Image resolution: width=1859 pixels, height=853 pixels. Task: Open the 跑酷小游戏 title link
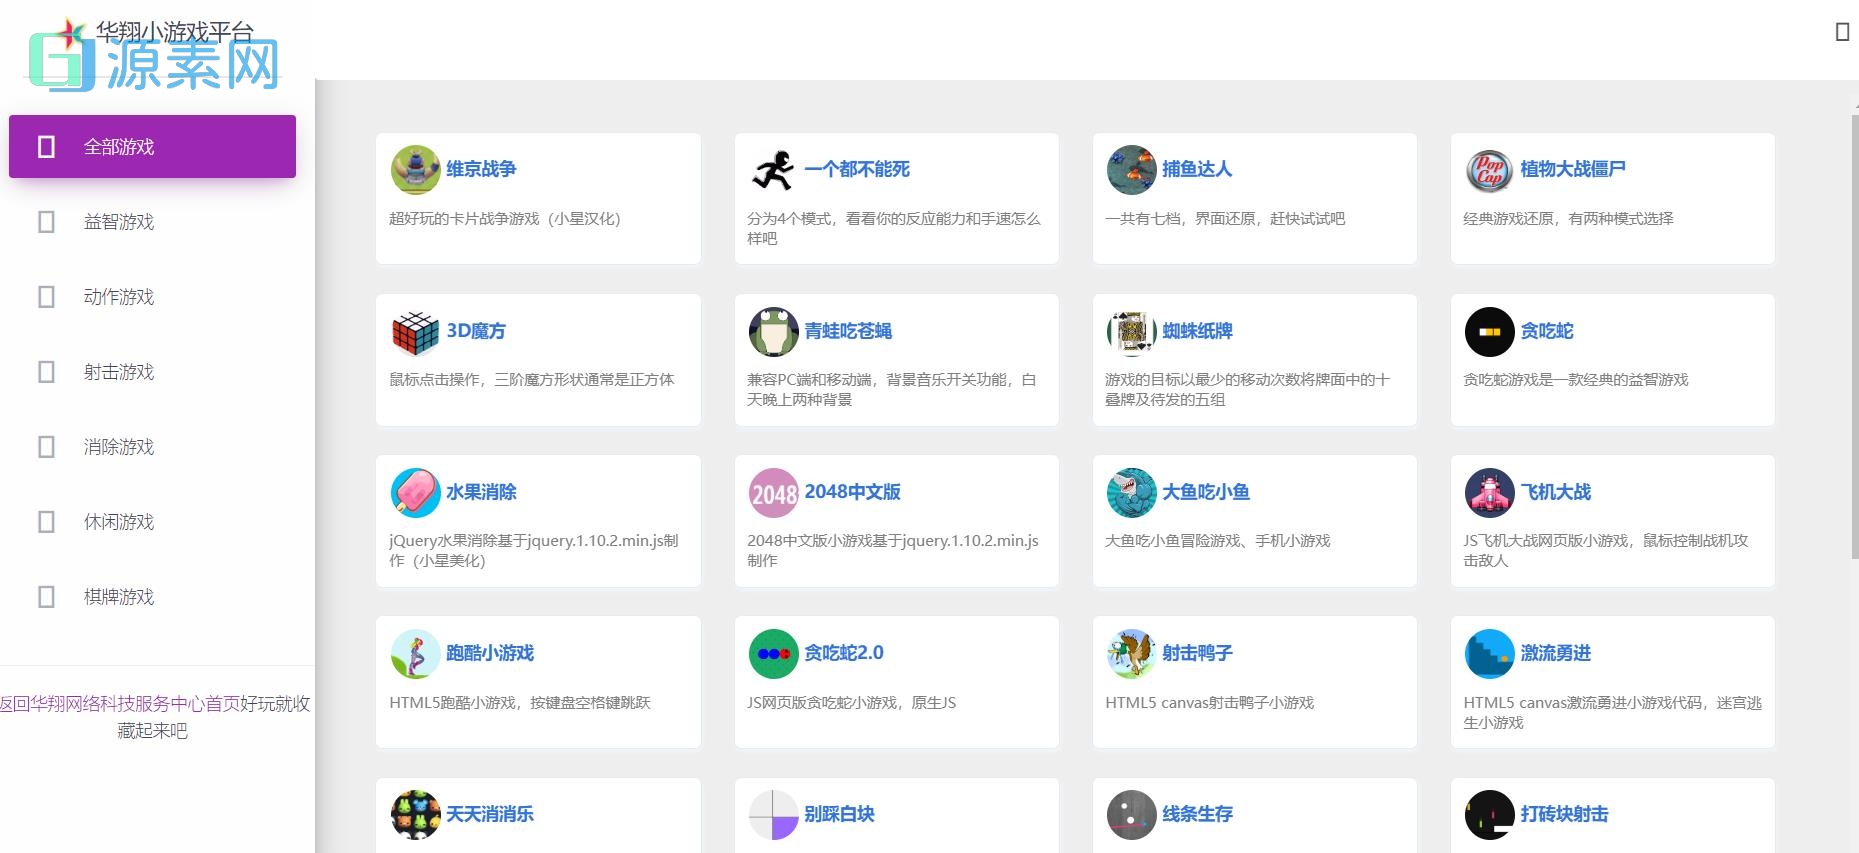(490, 653)
